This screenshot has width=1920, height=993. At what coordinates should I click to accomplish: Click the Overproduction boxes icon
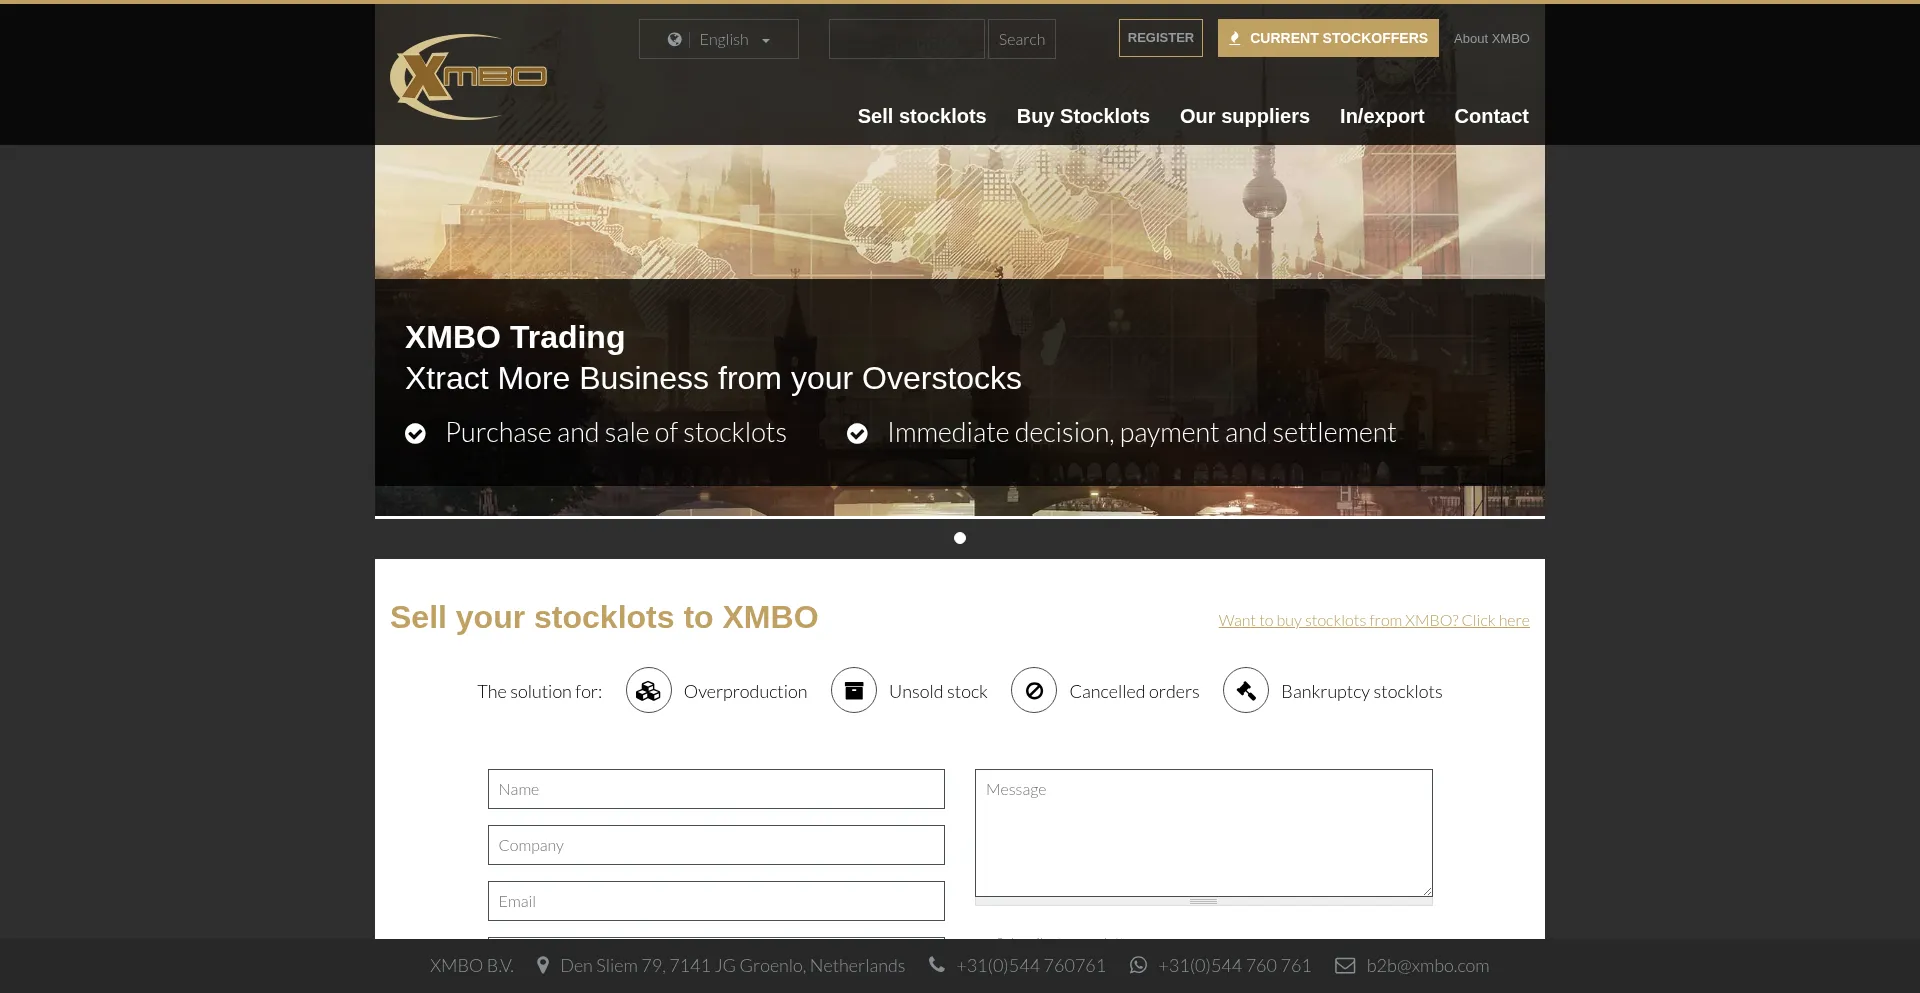649,690
